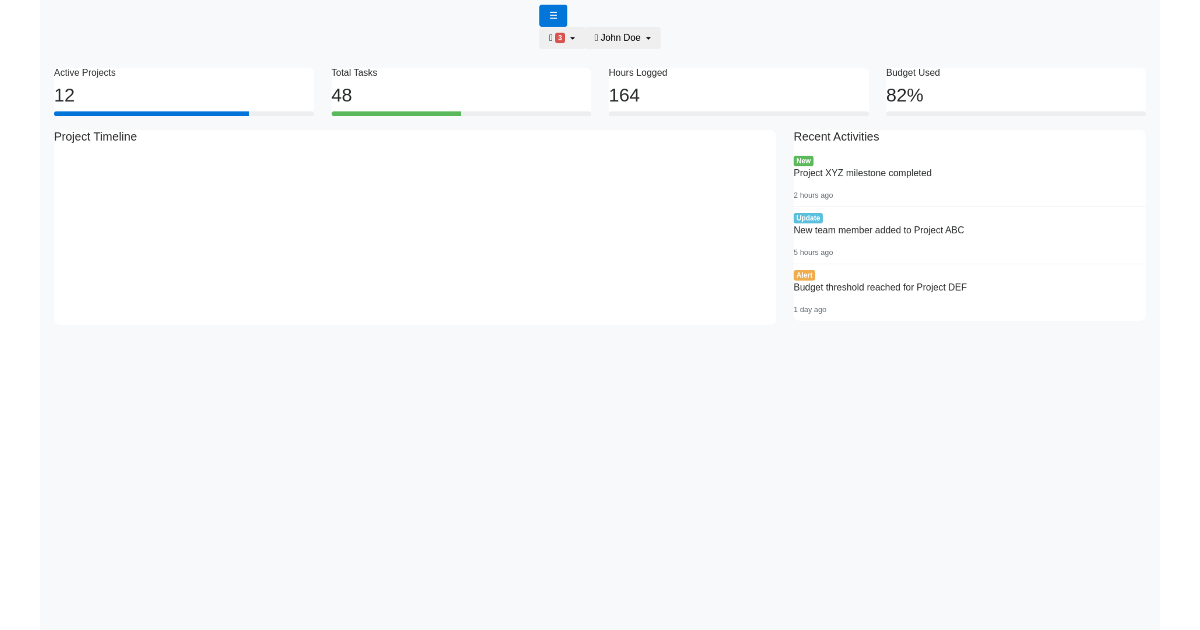Screen dimensions: 1200x630
Task: Select the Active Projects card
Action: pos(183,90)
